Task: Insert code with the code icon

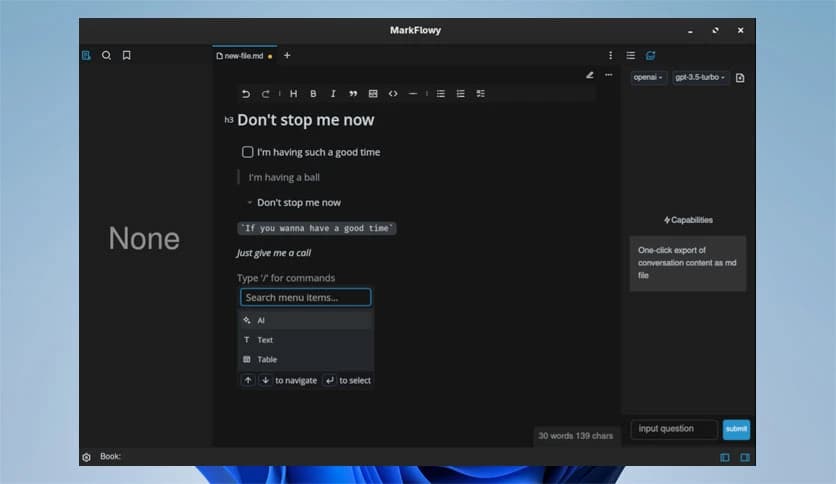Action: 393,94
